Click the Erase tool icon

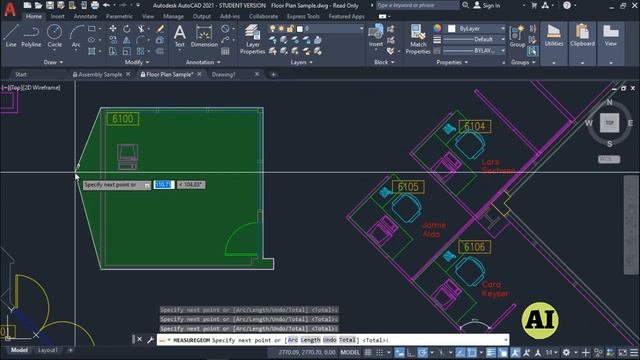point(160,29)
